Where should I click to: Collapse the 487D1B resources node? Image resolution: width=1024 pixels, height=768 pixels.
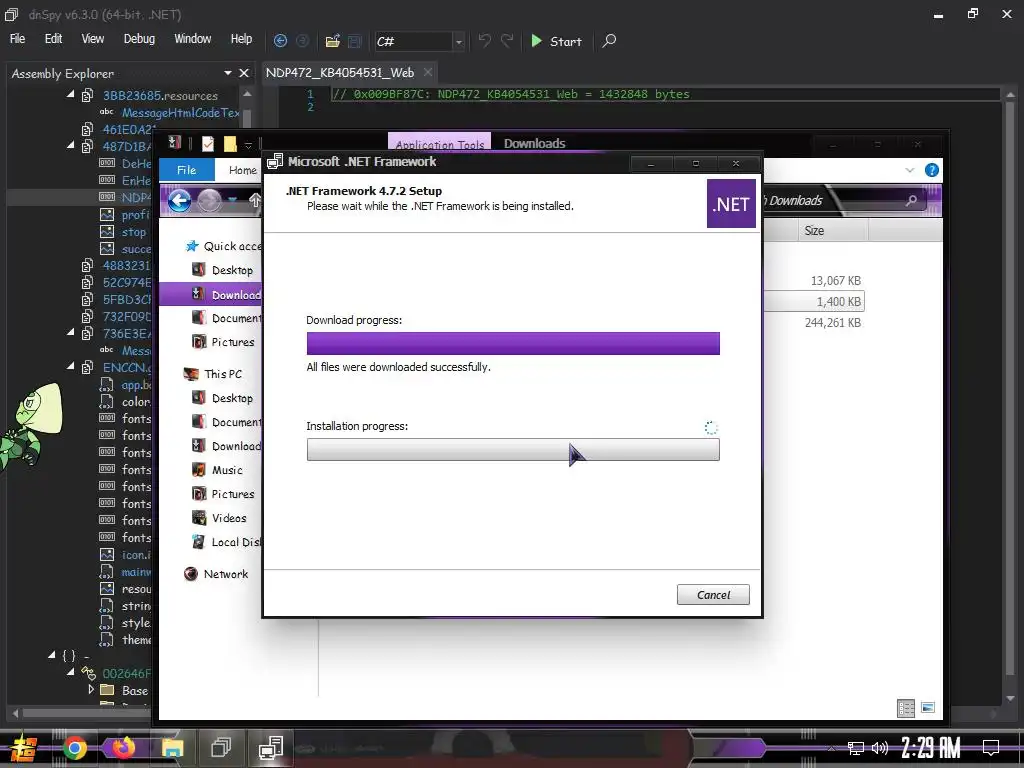pyautogui.click(x=71, y=146)
